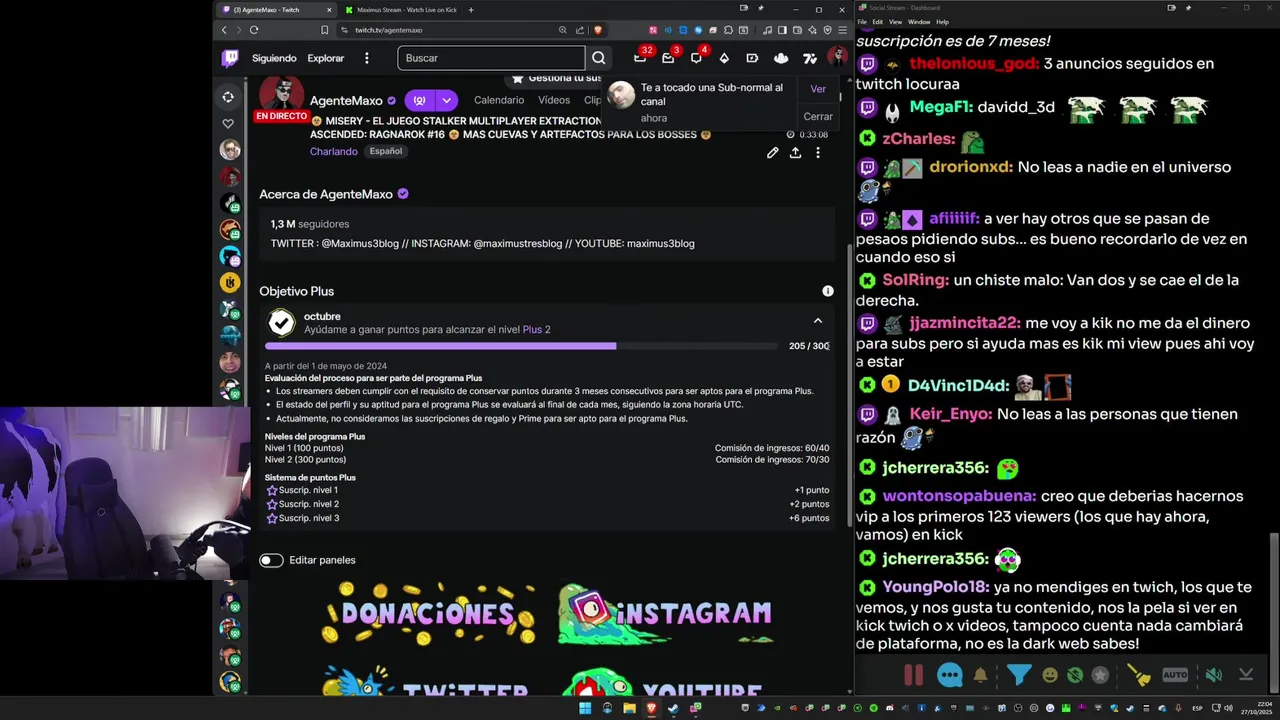Open the Twitch home logo

[230, 58]
